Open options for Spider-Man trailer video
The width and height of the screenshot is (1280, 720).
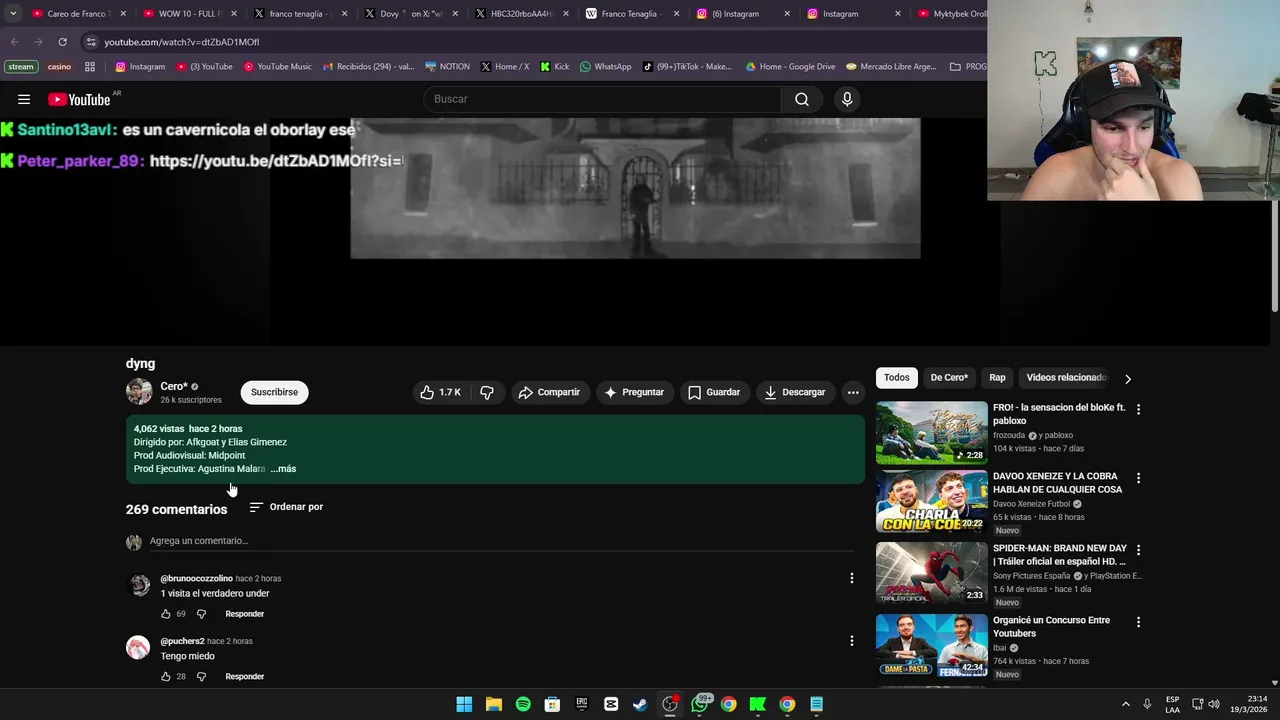[1138, 550]
